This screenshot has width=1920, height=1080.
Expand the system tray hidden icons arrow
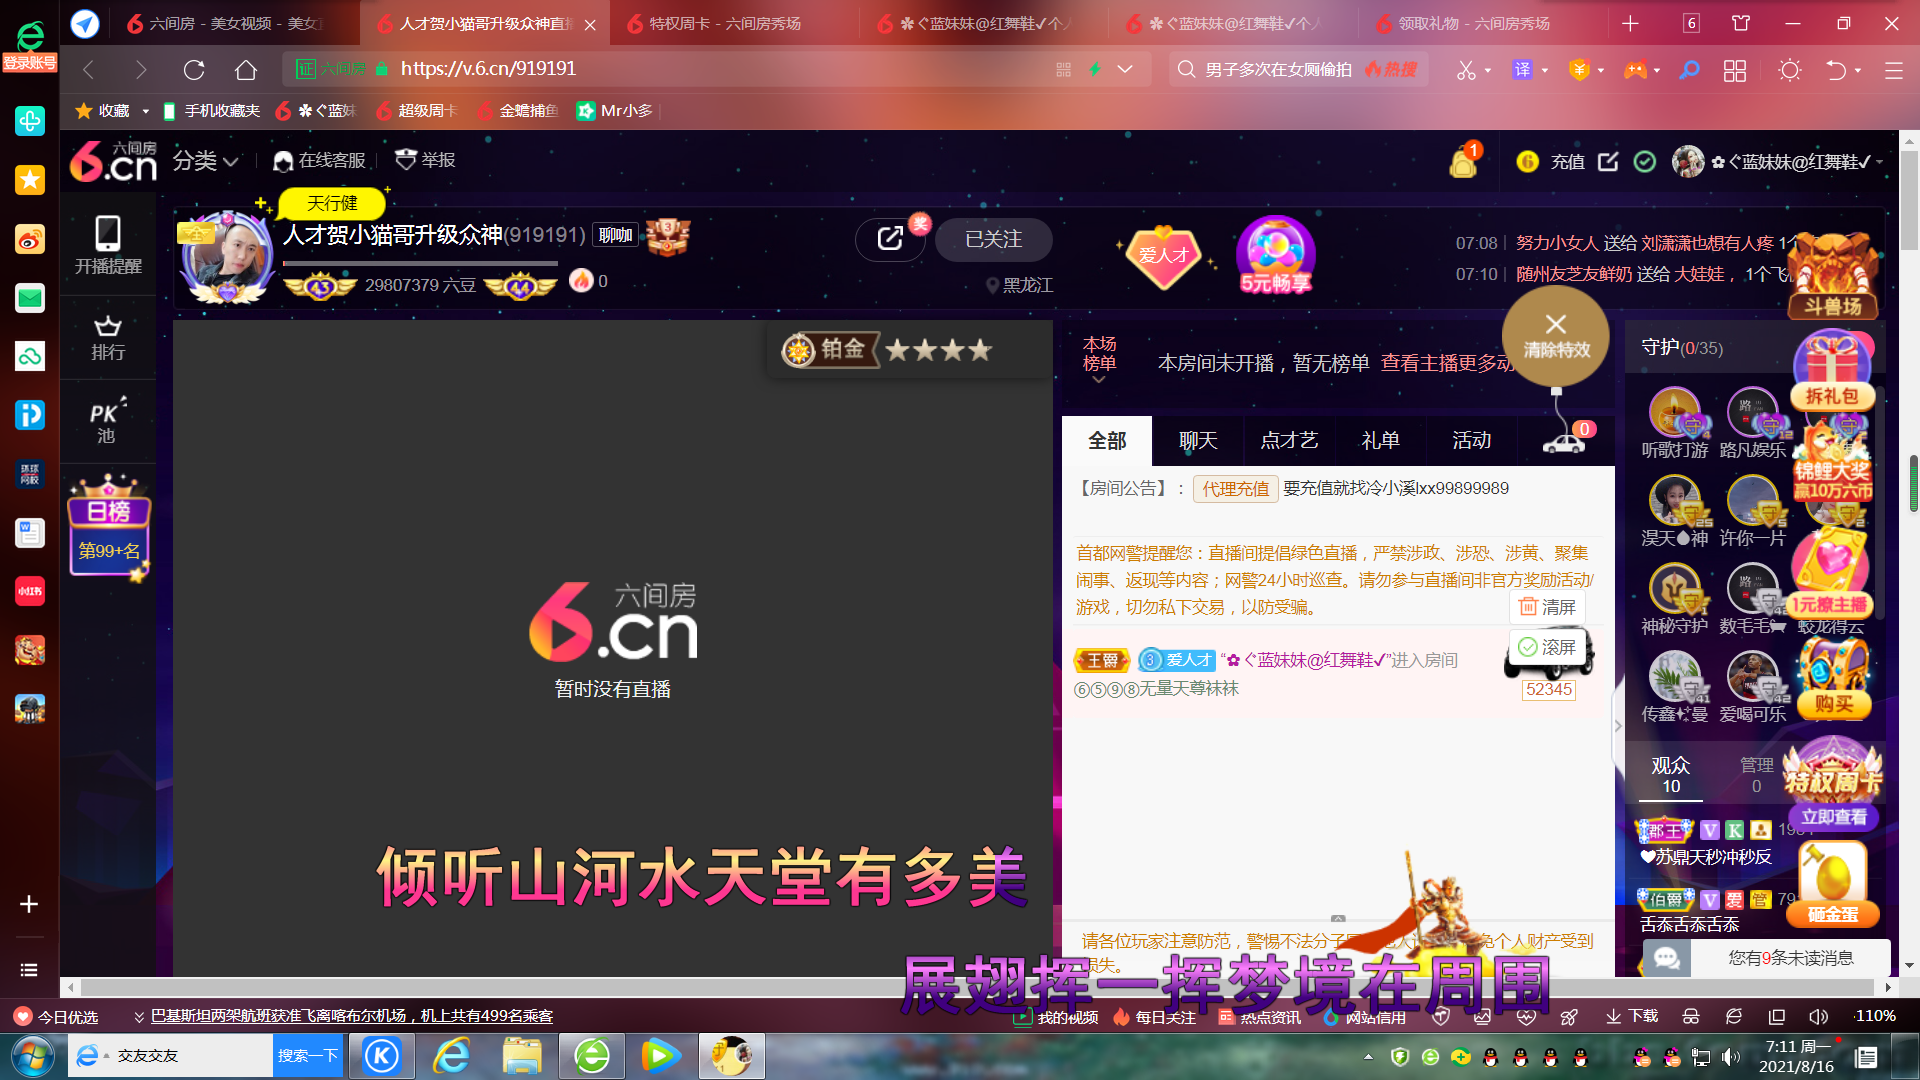pos(1368,1057)
